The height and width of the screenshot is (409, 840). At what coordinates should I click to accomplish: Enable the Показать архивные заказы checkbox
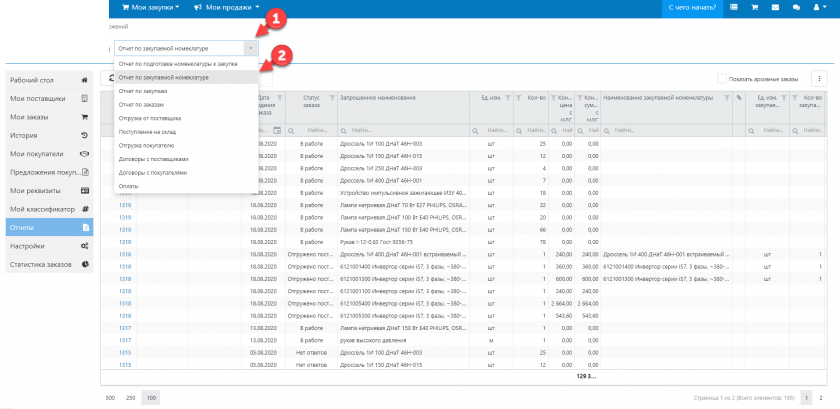(x=723, y=79)
